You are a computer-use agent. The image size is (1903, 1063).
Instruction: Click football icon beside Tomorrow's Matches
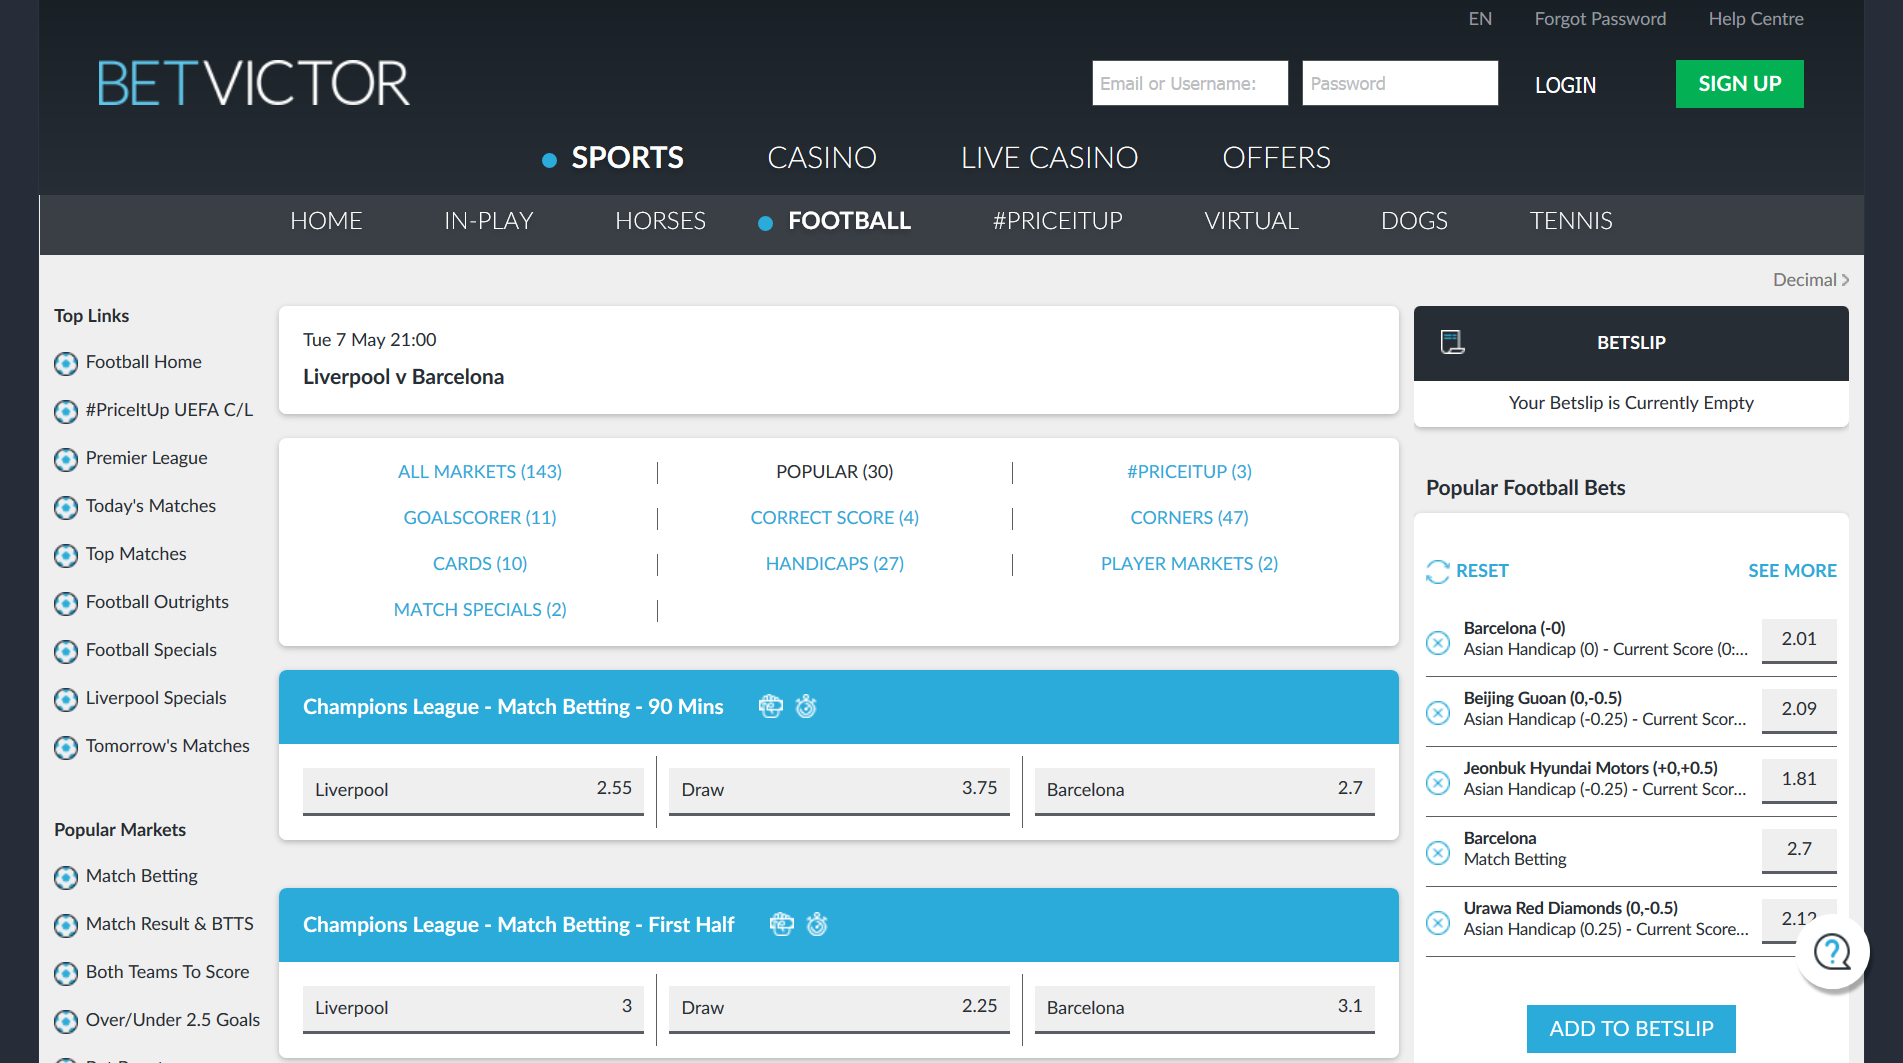click(x=66, y=747)
